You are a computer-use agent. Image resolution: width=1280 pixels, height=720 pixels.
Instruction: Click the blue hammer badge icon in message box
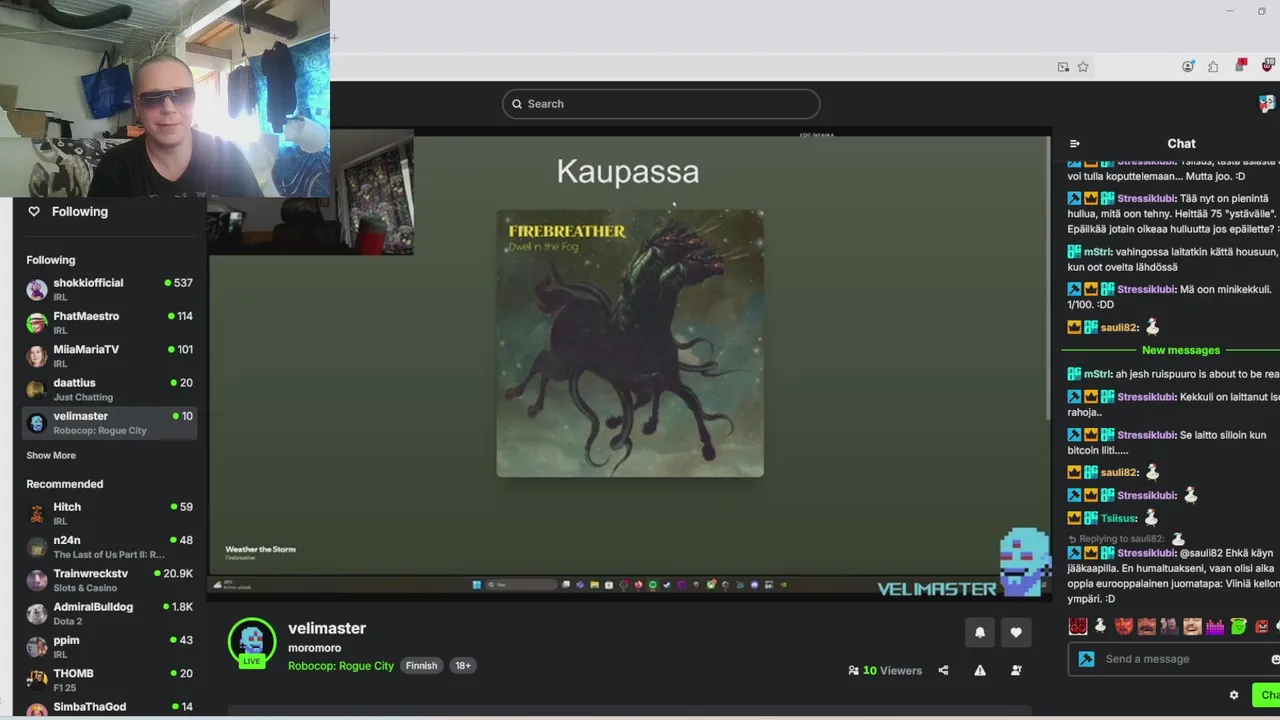[x=1086, y=659]
